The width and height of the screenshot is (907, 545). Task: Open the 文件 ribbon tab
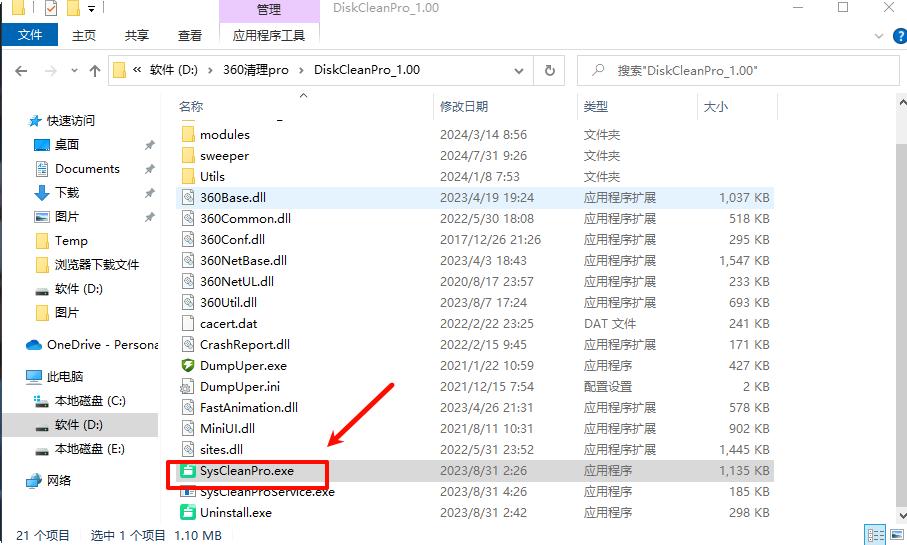coord(30,35)
